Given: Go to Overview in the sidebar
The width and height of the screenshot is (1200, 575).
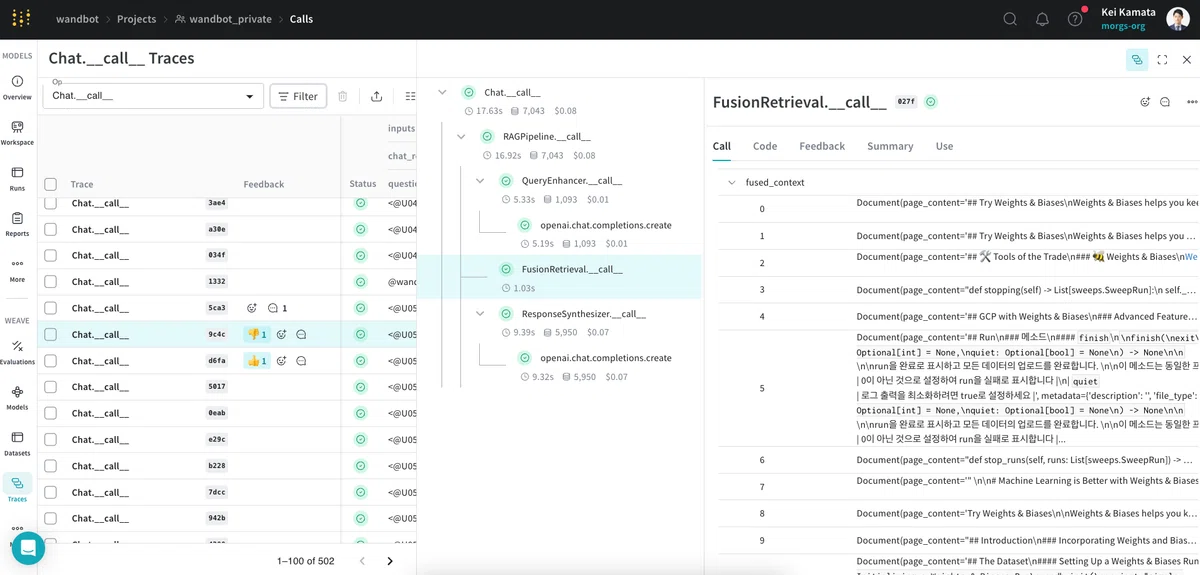Looking at the screenshot, I should (17, 87).
